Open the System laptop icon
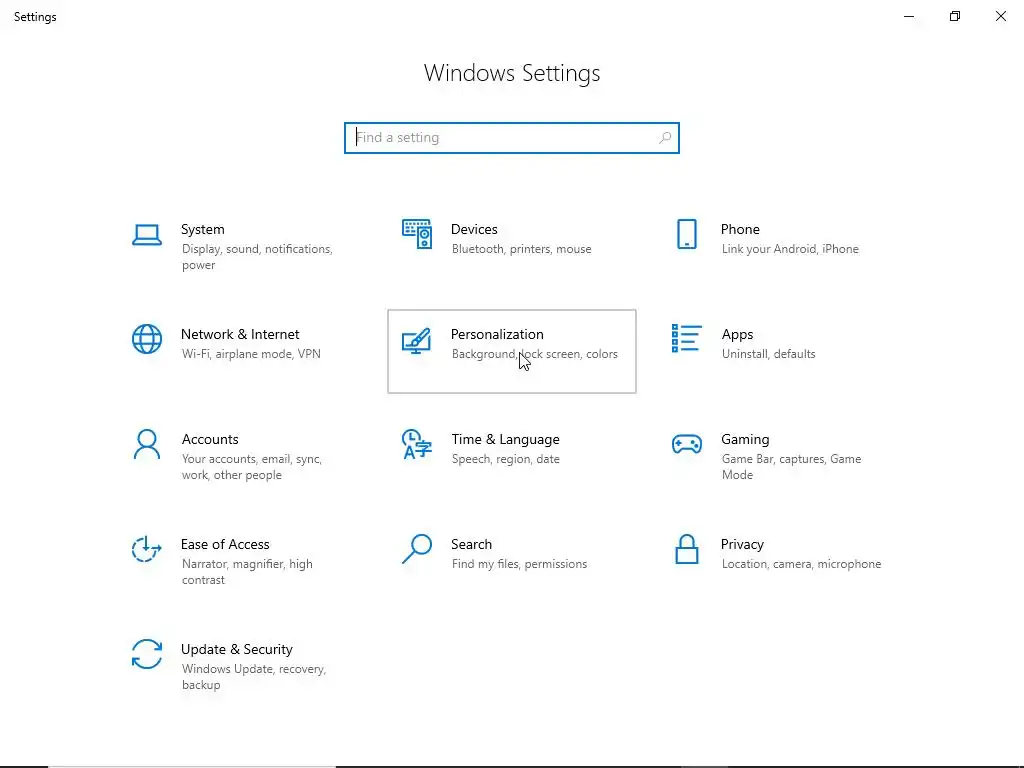This screenshot has width=1024, height=768. tap(147, 234)
